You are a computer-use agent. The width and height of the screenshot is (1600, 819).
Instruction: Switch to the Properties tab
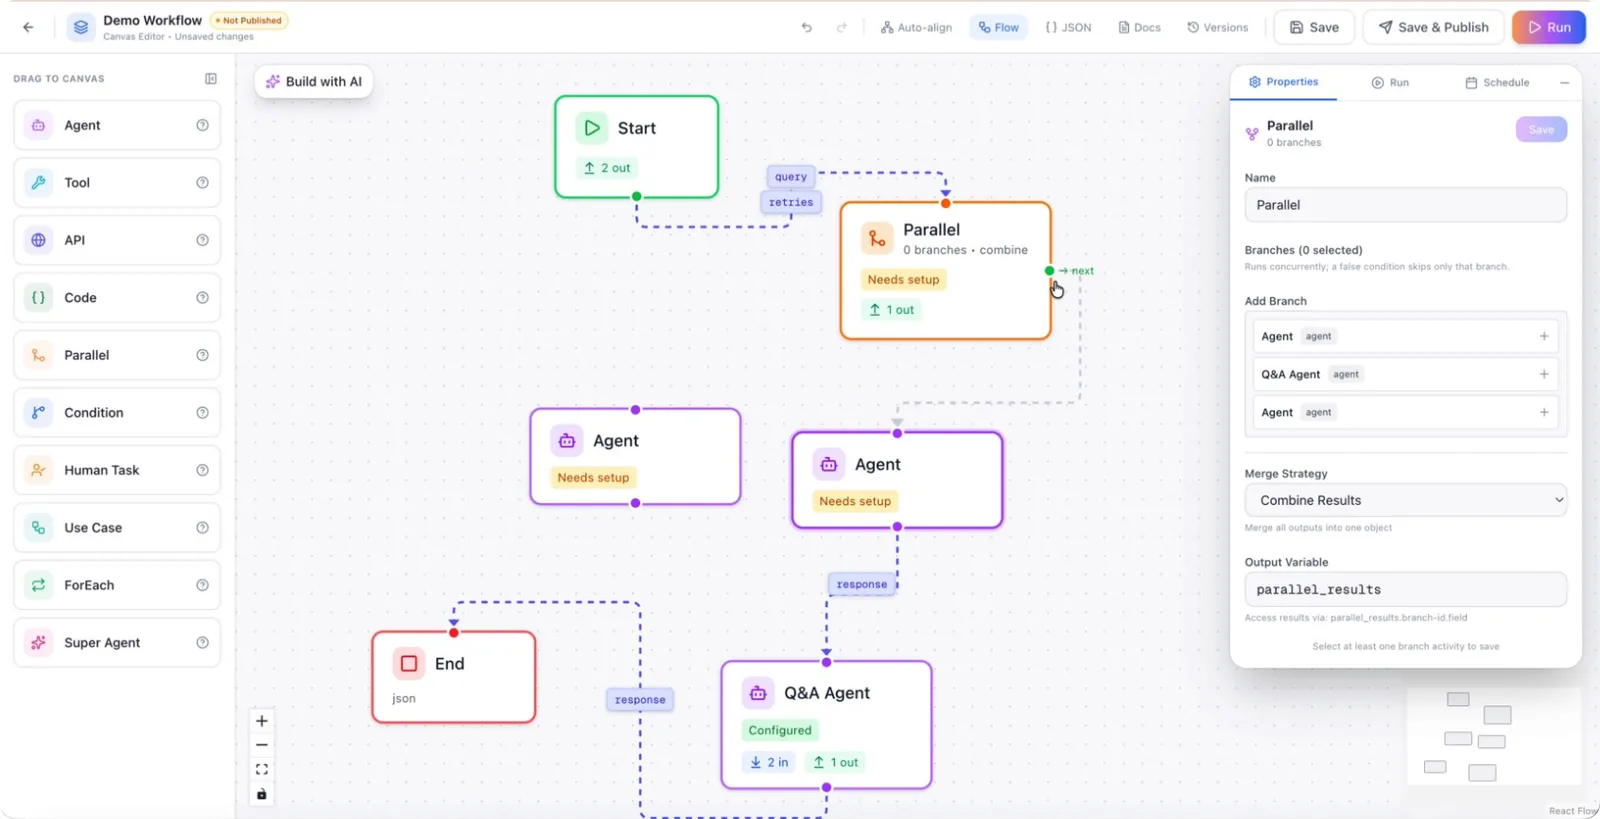[1283, 82]
